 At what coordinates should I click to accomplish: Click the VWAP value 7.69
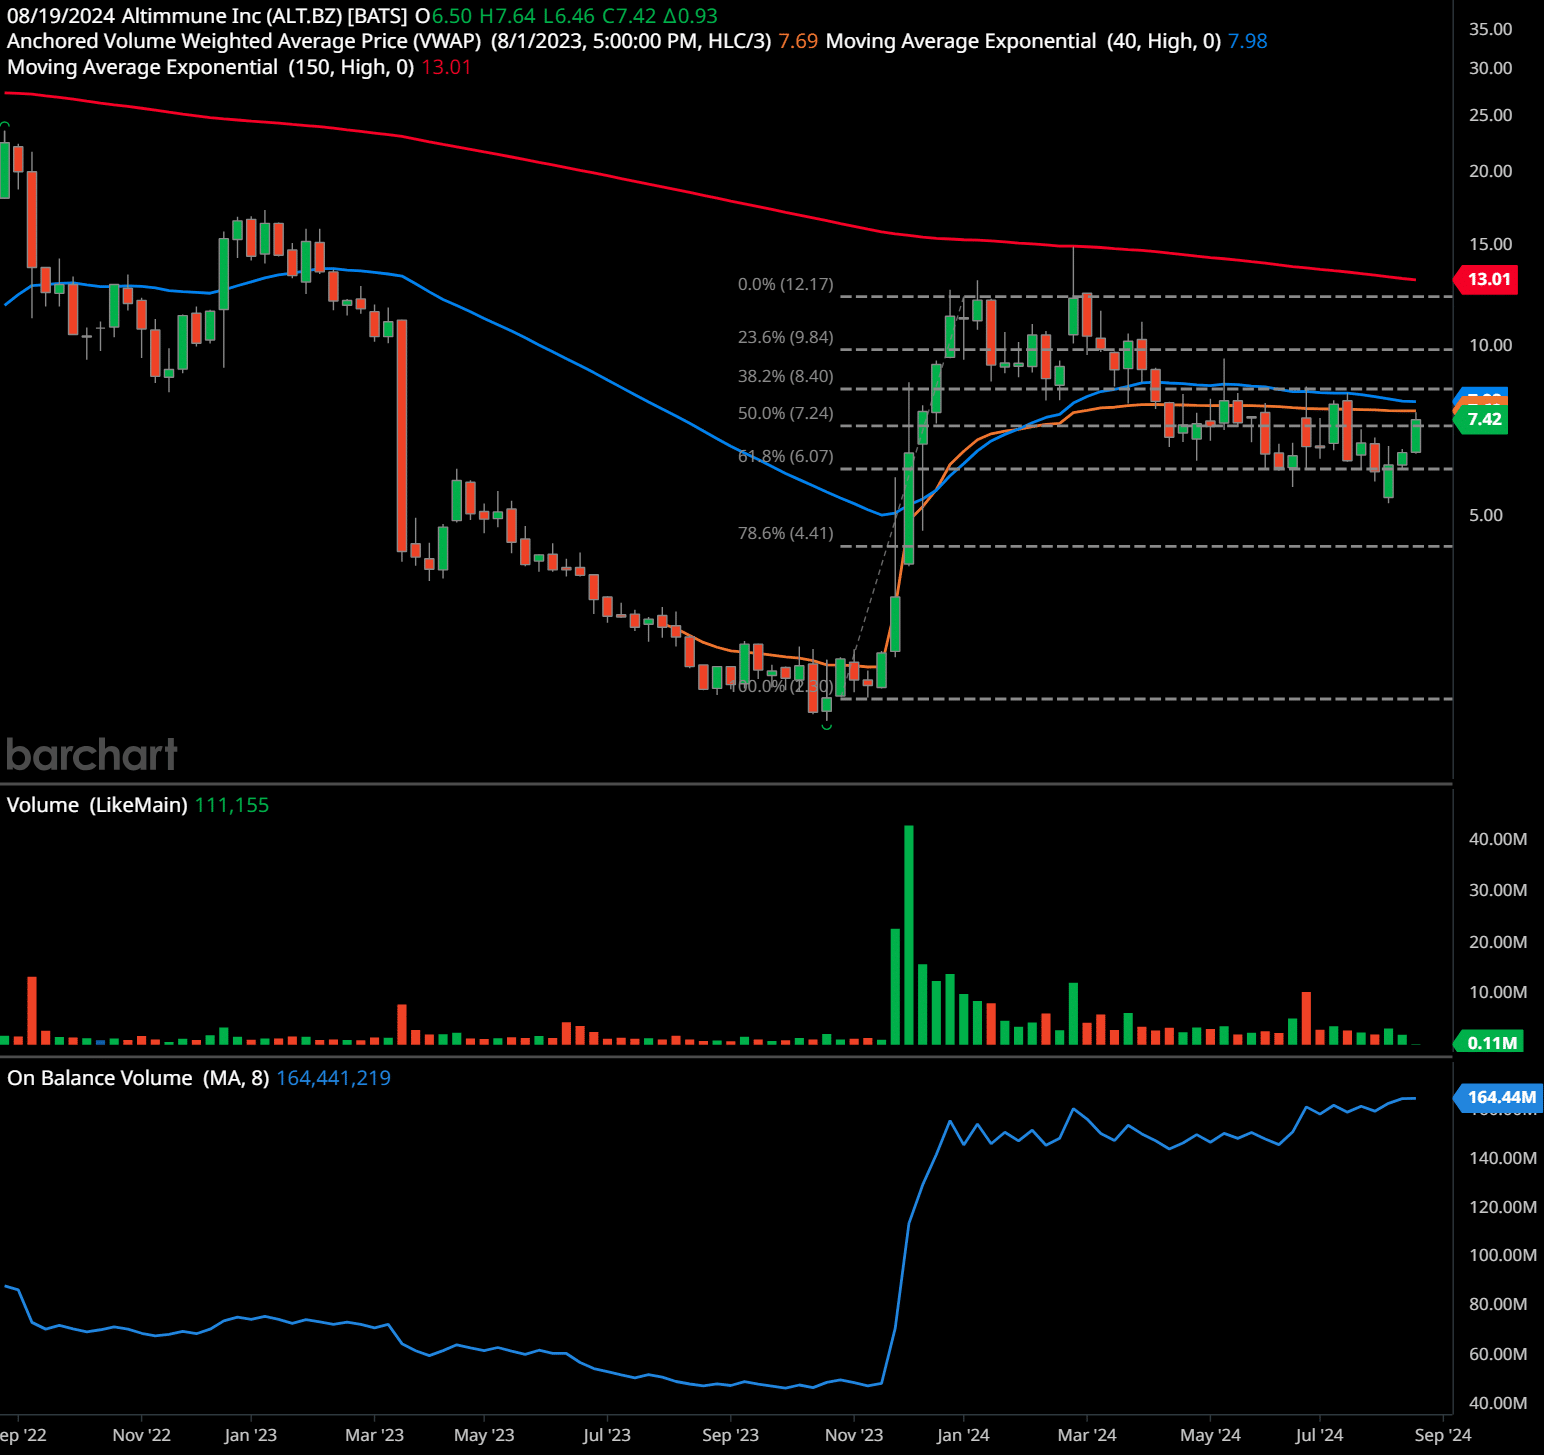(x=798, y=41)
